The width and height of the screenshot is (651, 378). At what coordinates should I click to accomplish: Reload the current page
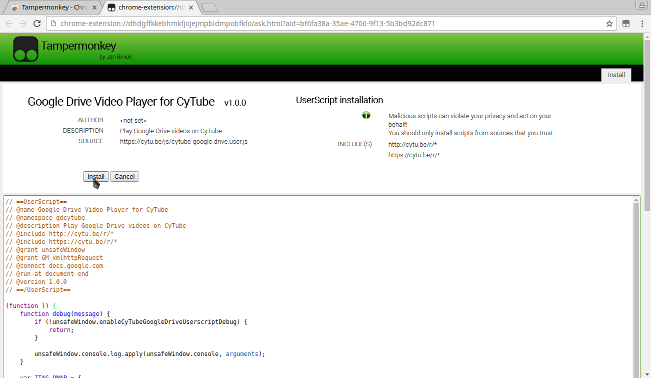tap(37, 24)
